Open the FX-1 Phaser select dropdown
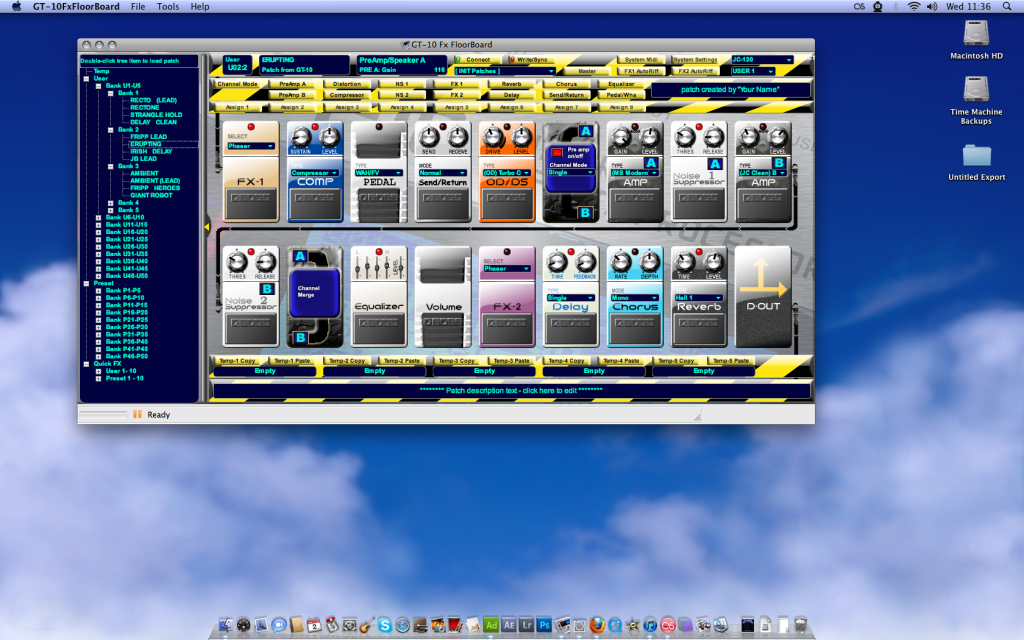The height and width of the screenshot is (640, 1024). point(251,146)
